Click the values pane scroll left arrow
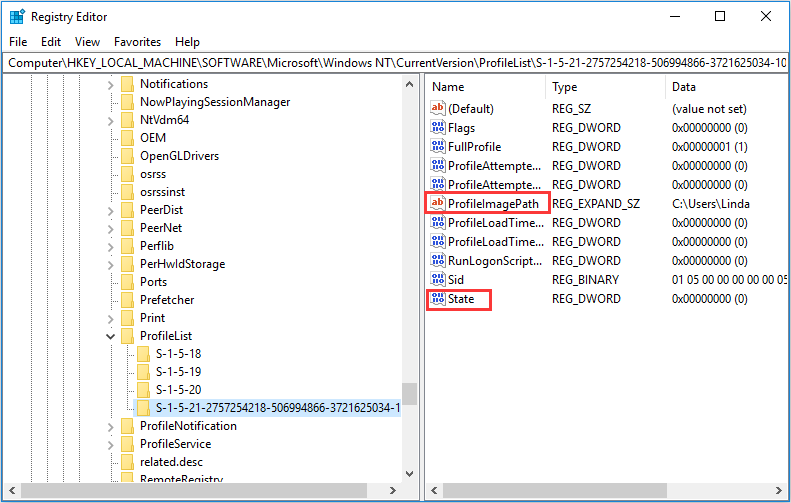 (x=434, y=490)
